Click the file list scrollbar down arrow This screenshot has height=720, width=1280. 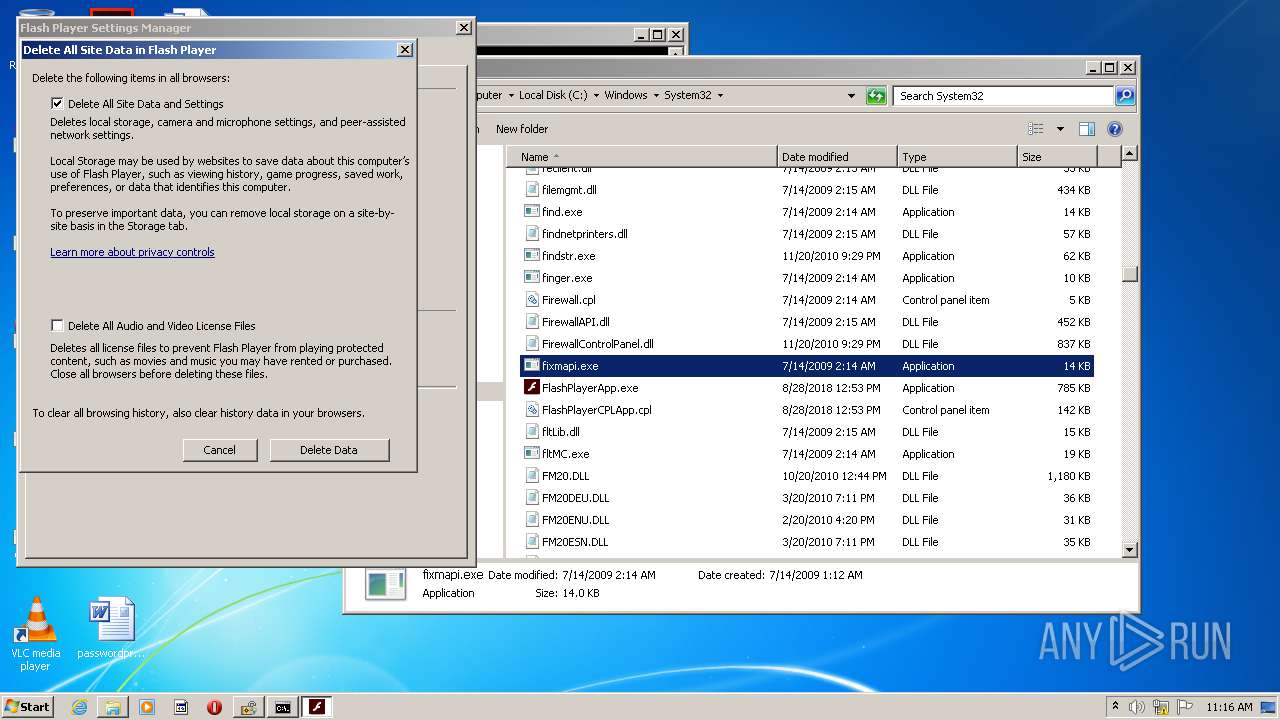[x=1130, y=549]
